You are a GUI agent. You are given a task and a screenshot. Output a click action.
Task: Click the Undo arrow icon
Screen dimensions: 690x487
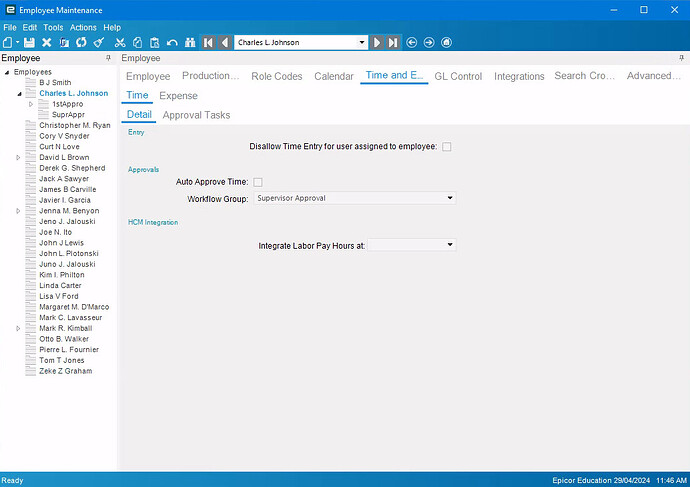pos(172,43)
